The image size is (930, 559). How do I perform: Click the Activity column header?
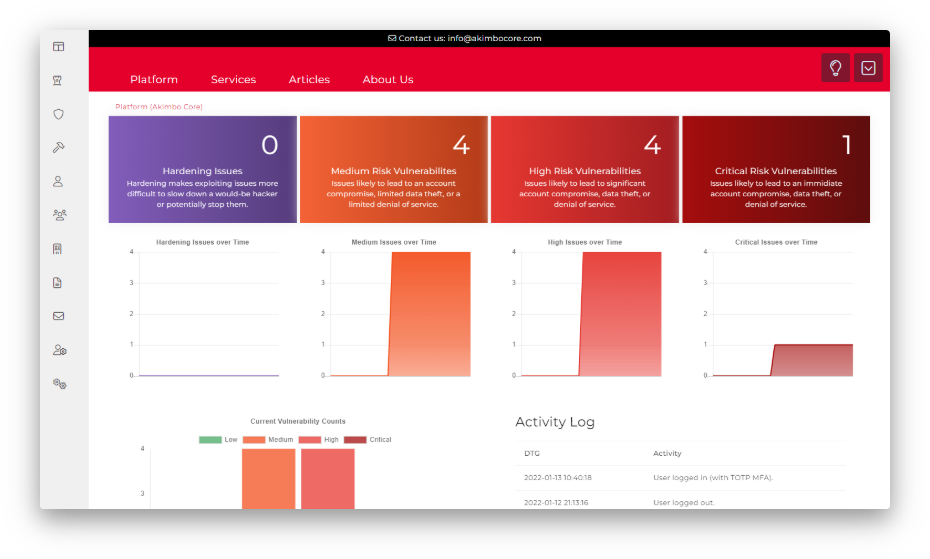click(x=667, y=453)
